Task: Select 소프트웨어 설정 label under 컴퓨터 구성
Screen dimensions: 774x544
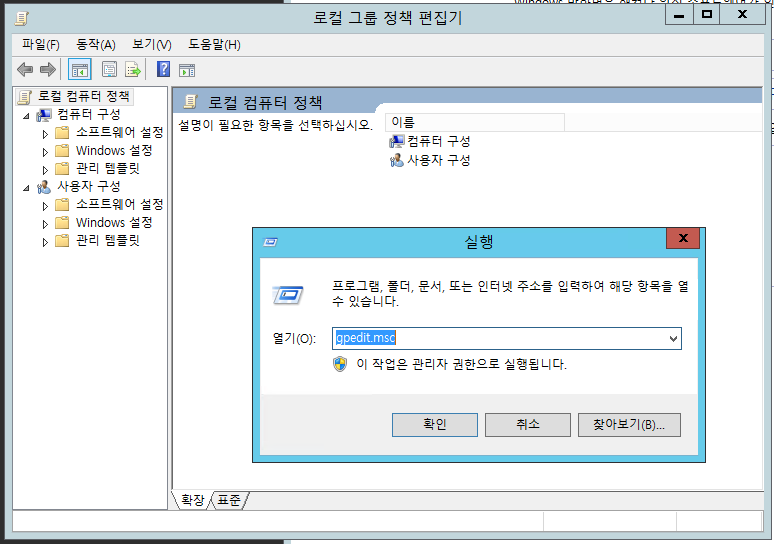Action: pyautogui.click(x=119, y=132)
